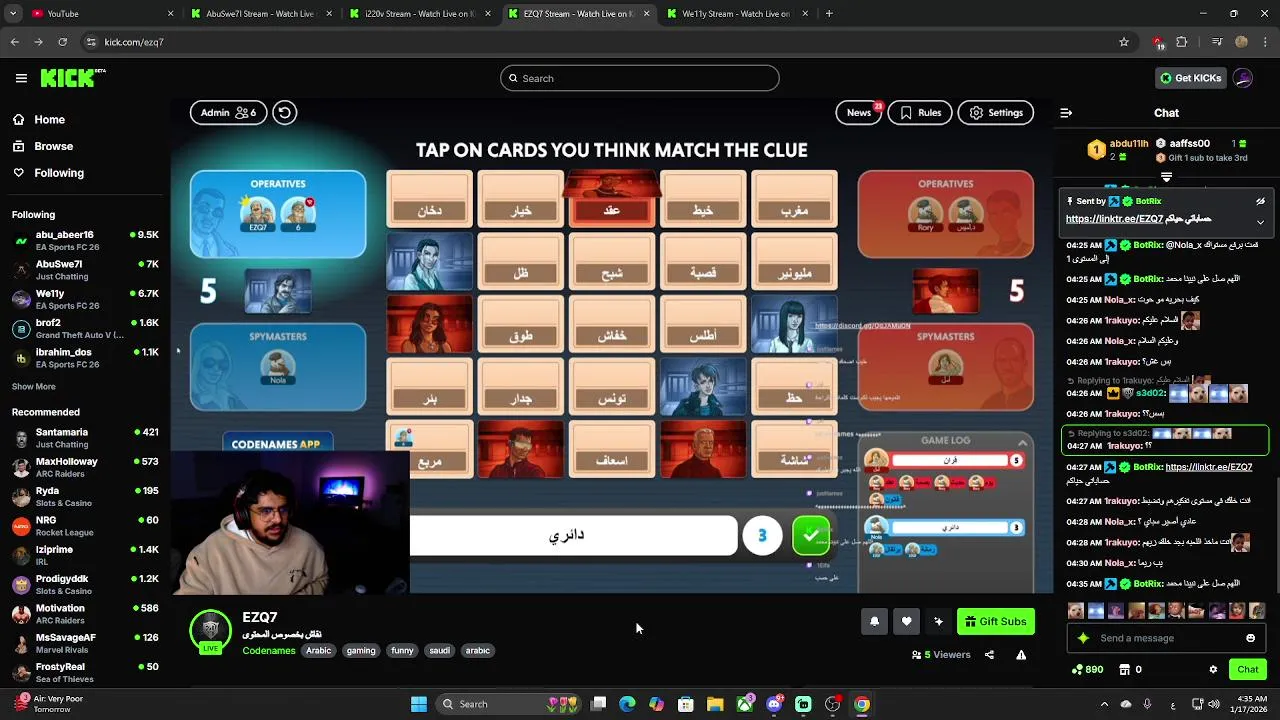This screenshot has height=720, width=1280.
Task: Open the user profile avatar menu
Action: click(1243, 78)
